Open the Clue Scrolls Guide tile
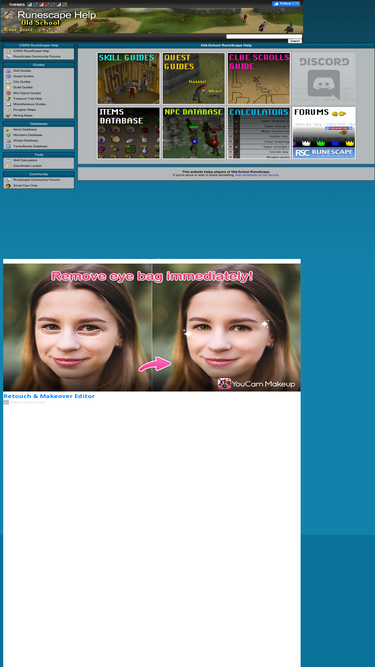The height and width of the screenshot is (667, 375). 259,79
